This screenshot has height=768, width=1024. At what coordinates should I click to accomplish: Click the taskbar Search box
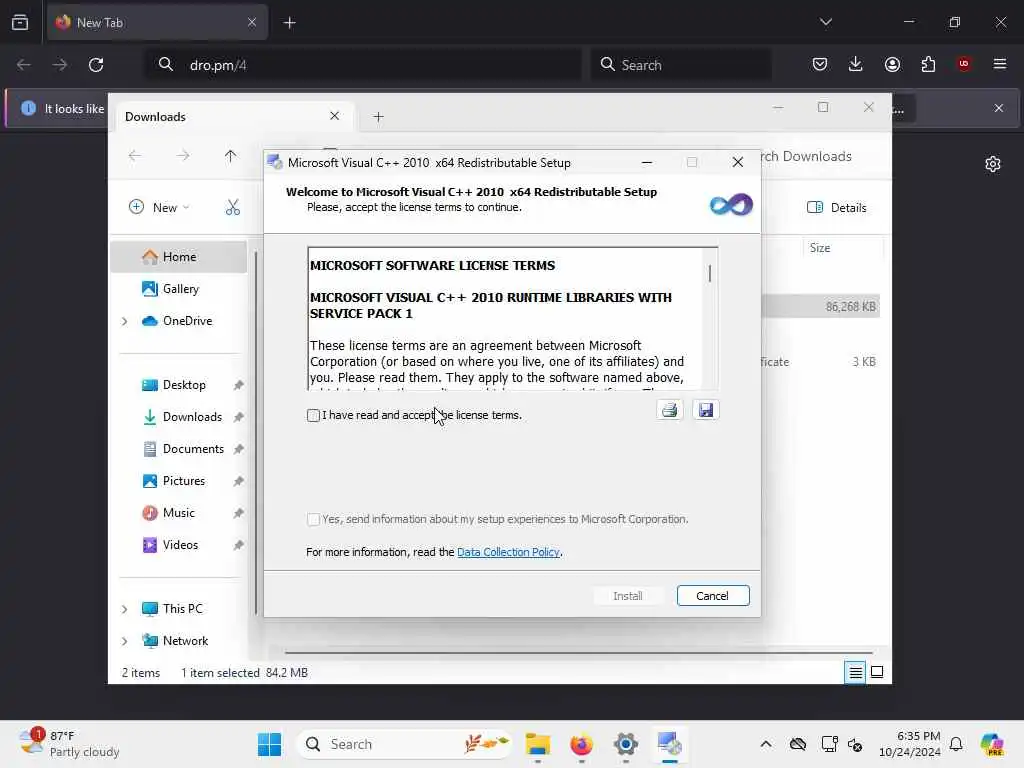pyautogui.click(x=403, y=744)
